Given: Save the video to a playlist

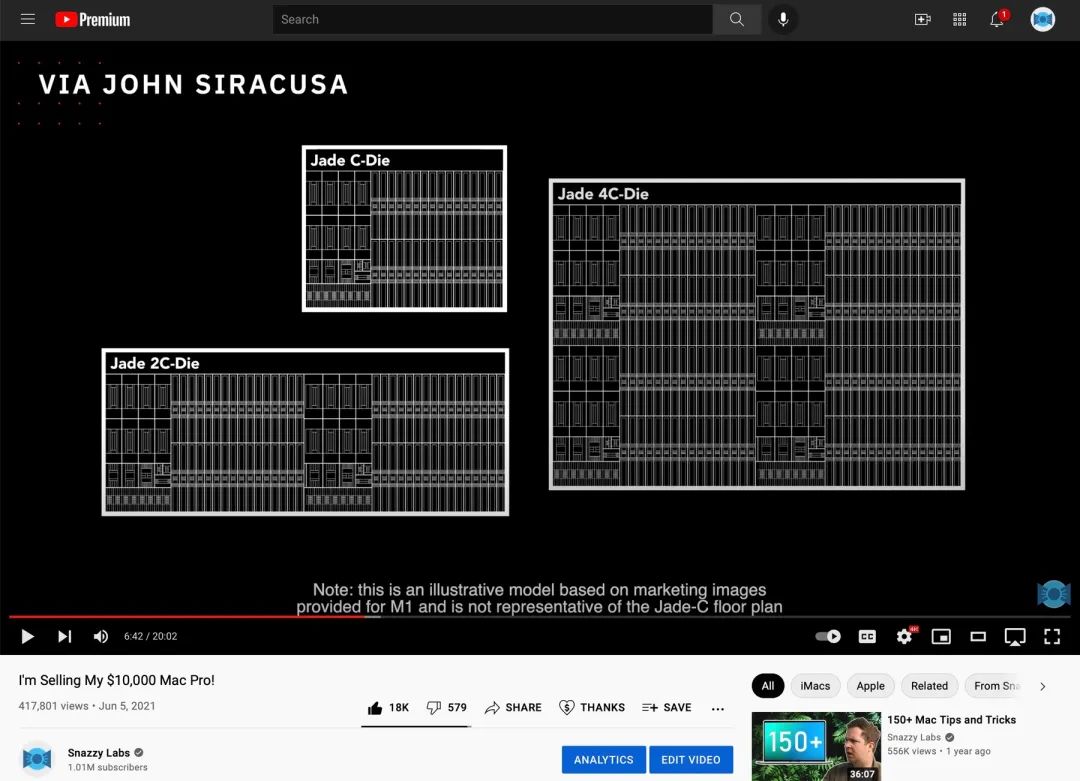Looking at the screenshot, I should 667,707.
